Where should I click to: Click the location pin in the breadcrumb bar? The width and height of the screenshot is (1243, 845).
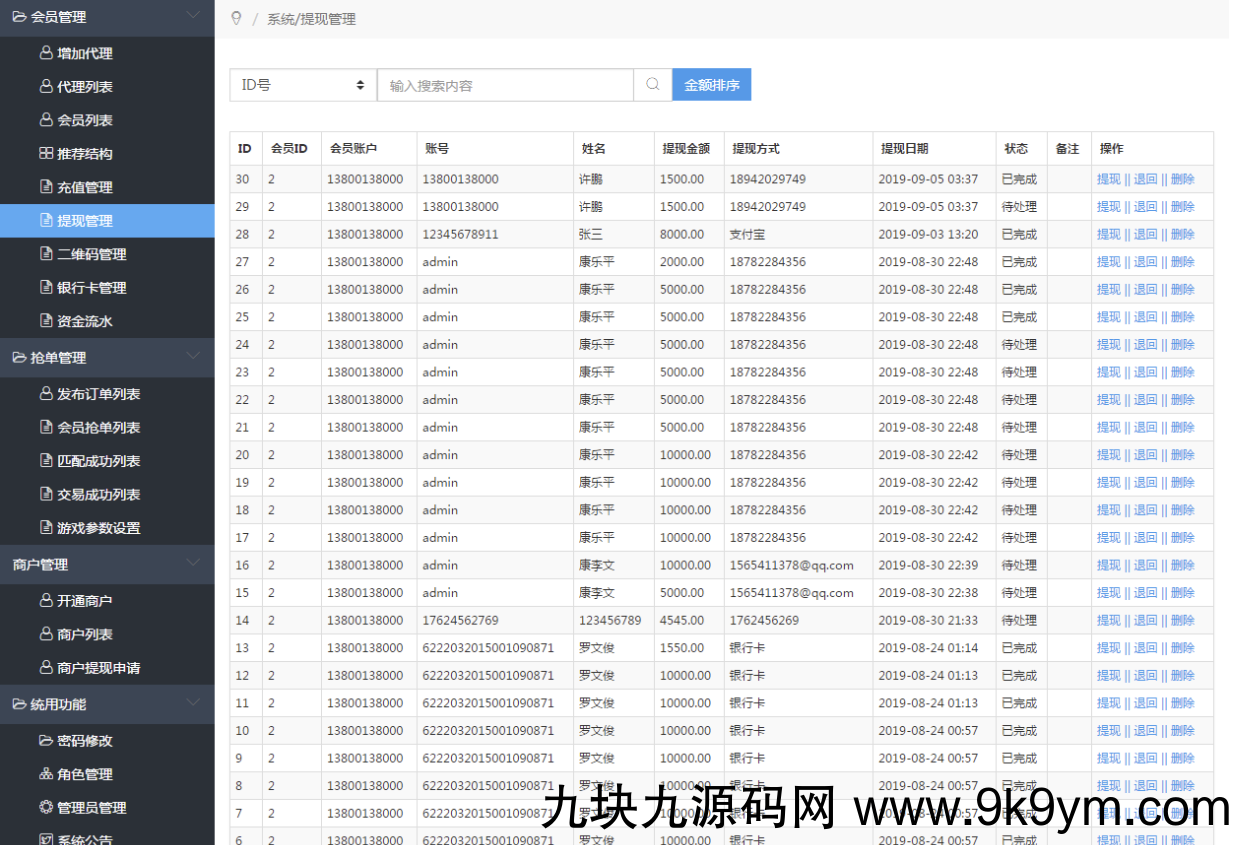[236, 18]
